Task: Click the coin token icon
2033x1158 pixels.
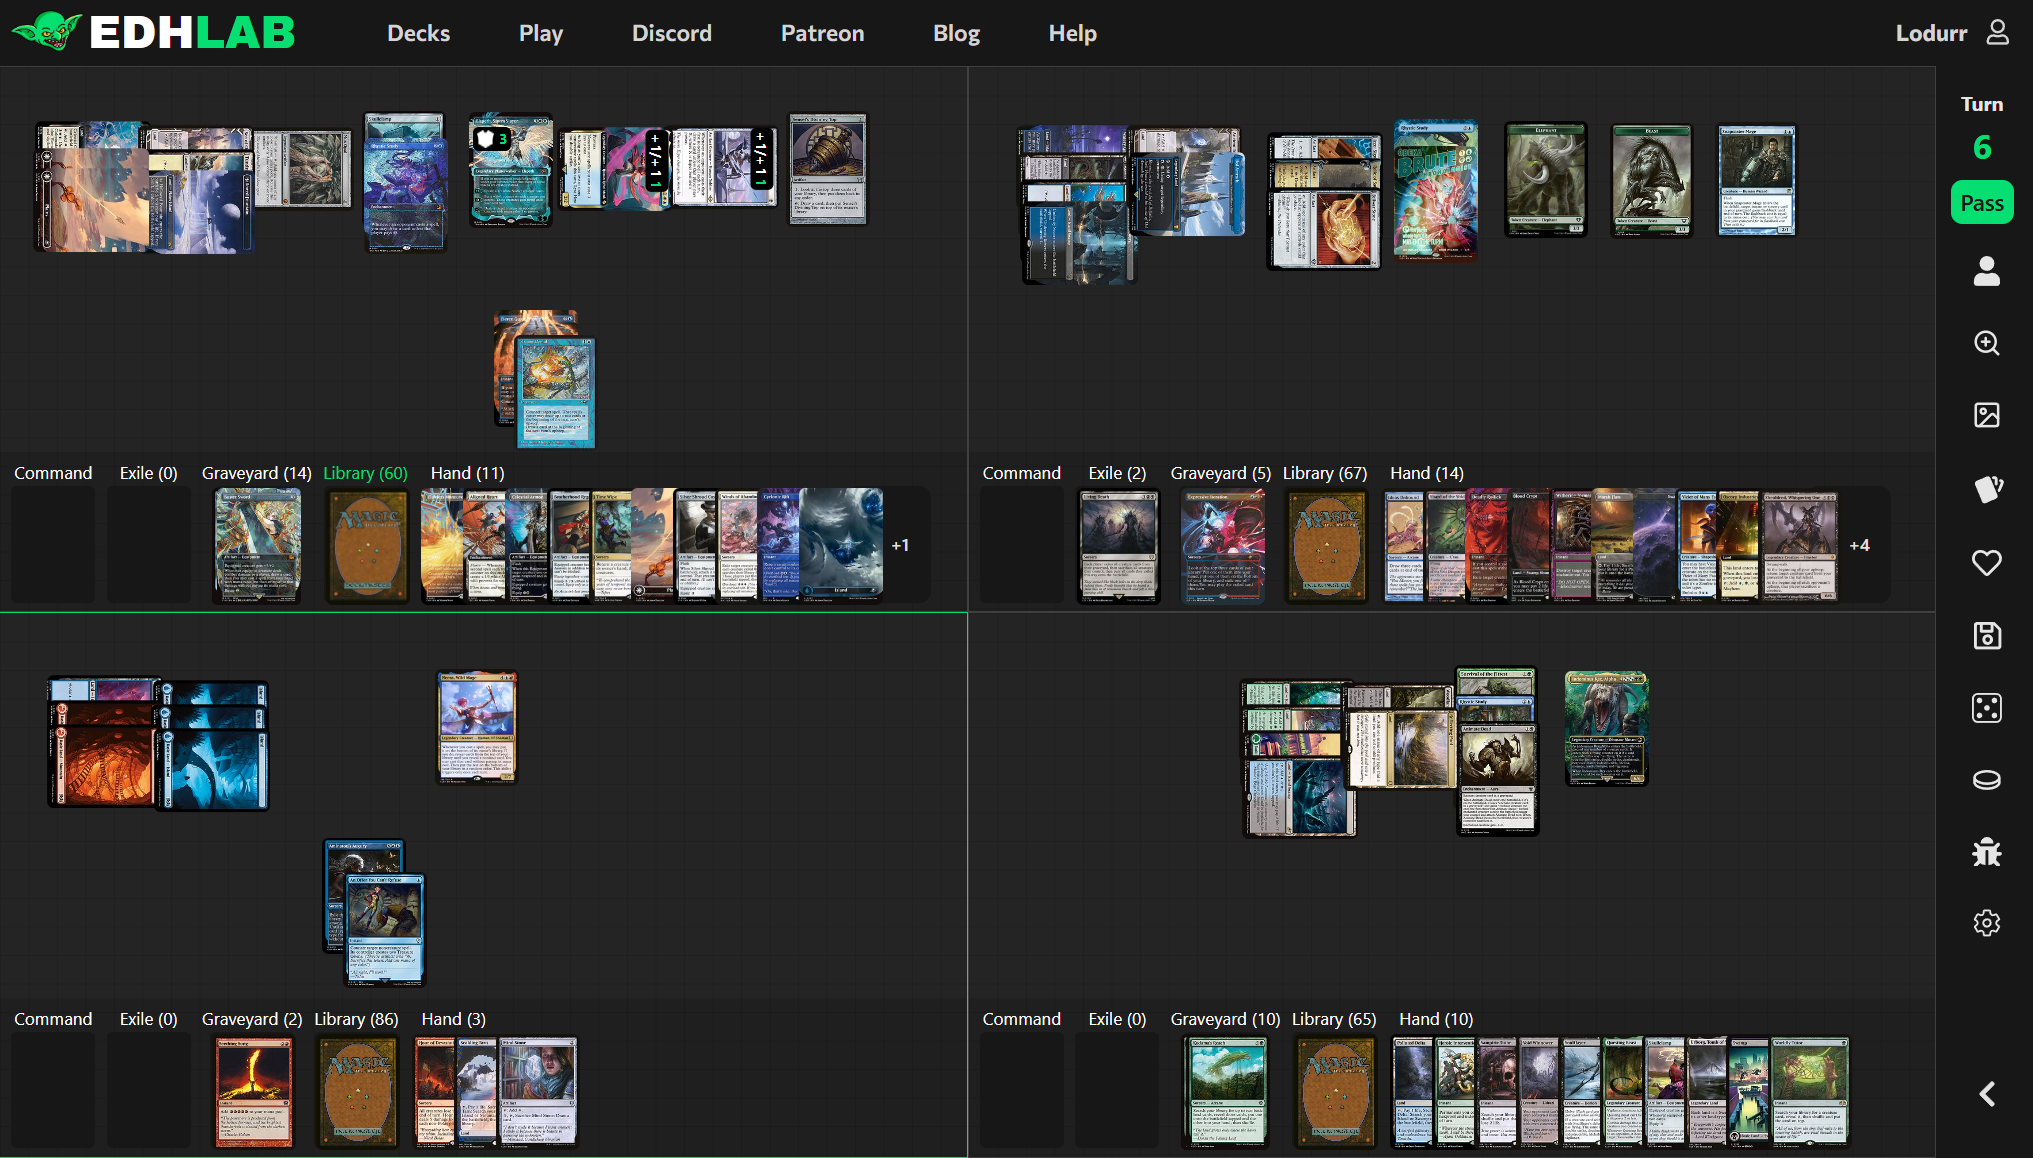Action: (x=1986, y=780)
